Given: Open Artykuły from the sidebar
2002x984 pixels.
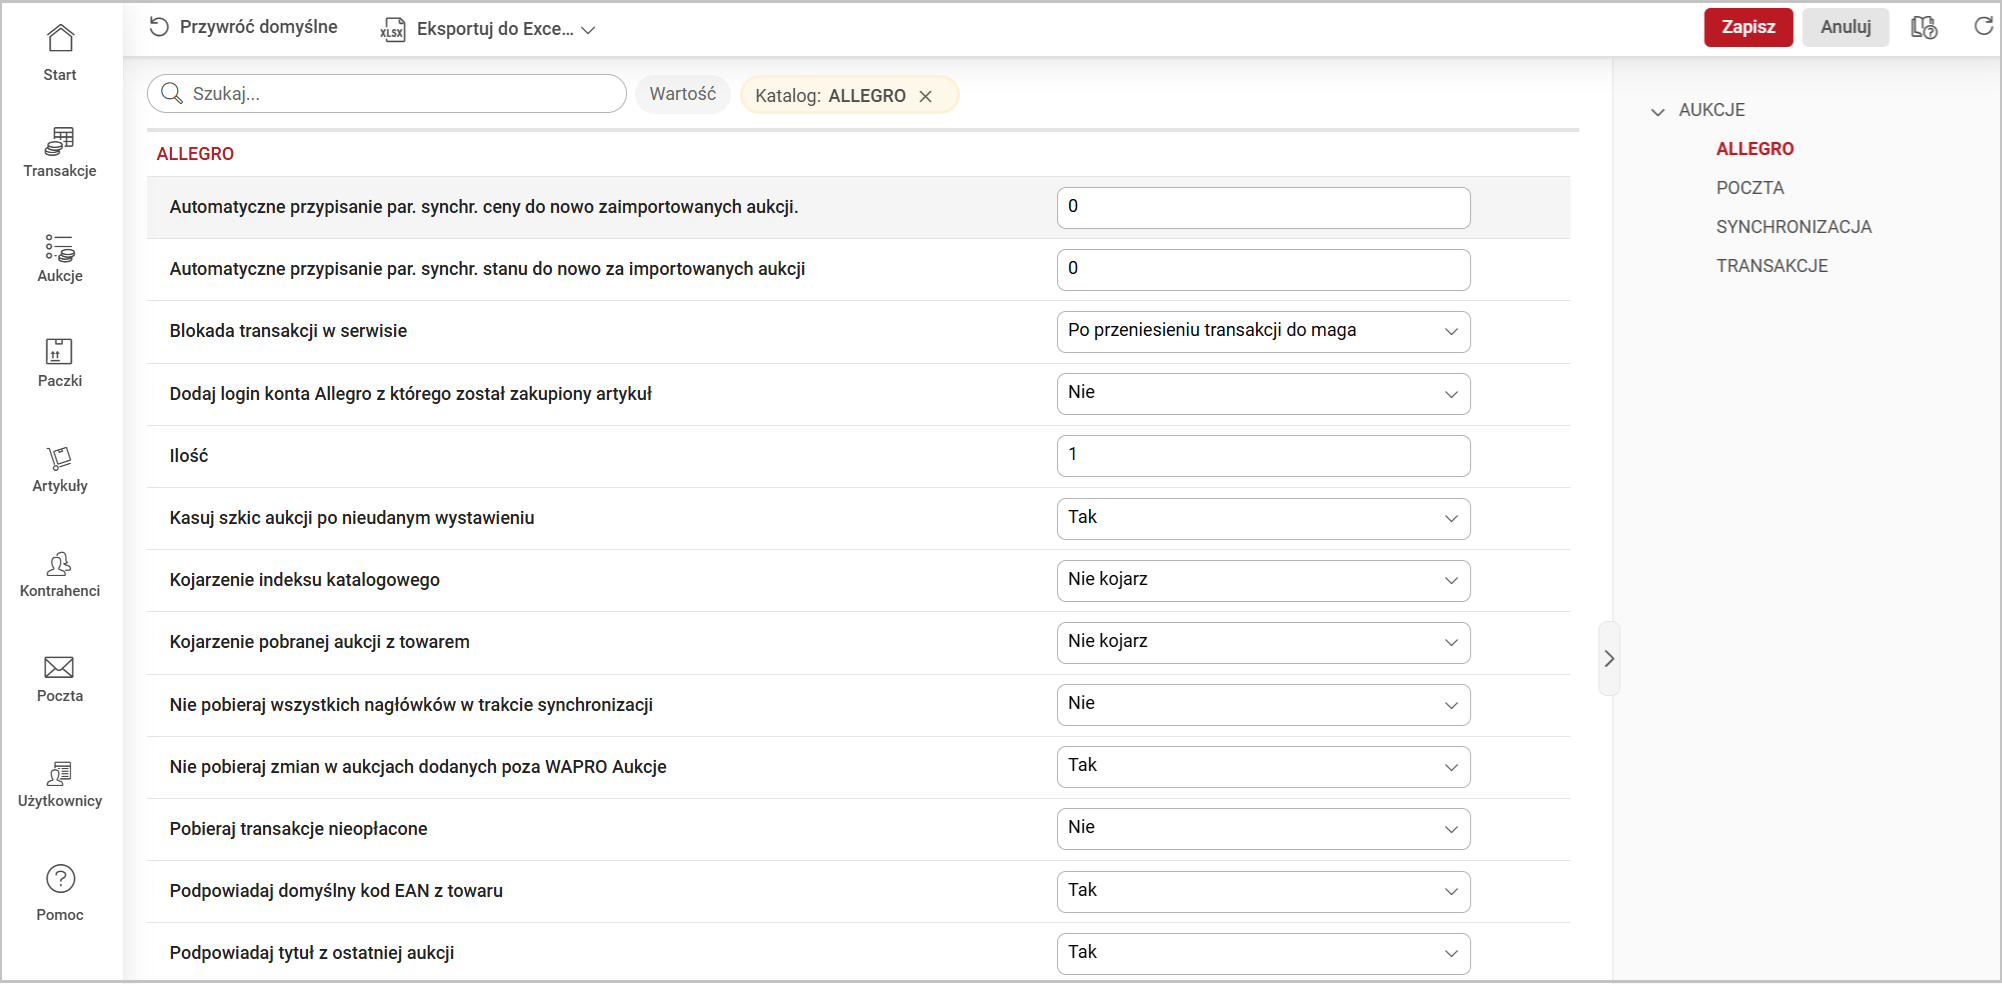Looking at the screenshot, I should click(60, 468).
